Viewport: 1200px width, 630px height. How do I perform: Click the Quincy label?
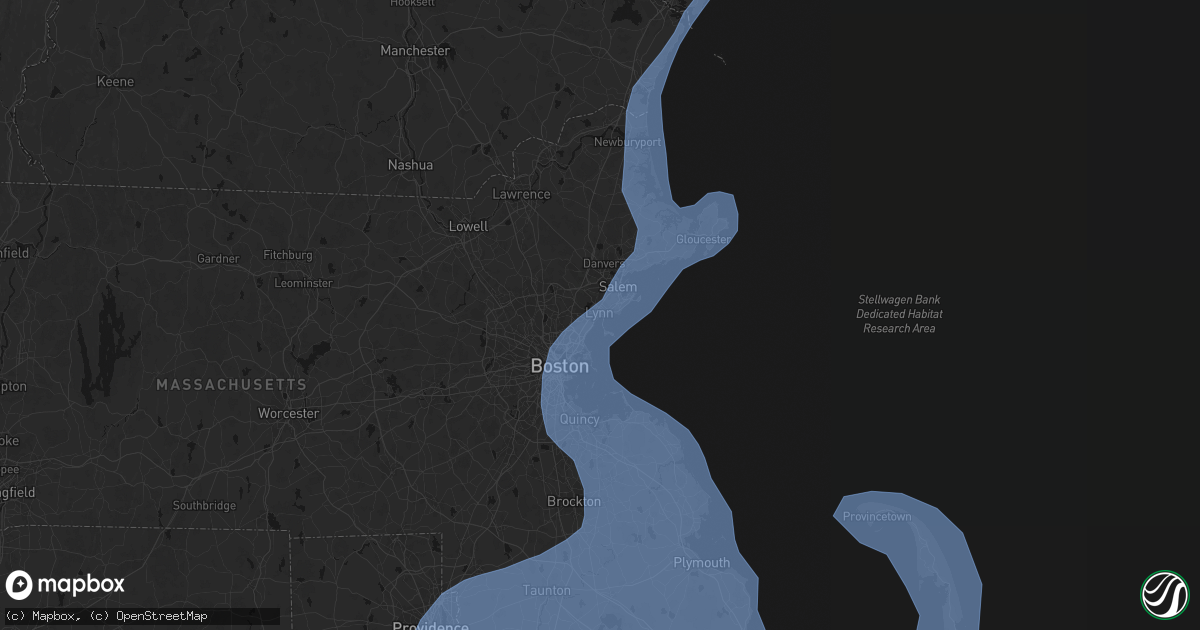[580, 419]
